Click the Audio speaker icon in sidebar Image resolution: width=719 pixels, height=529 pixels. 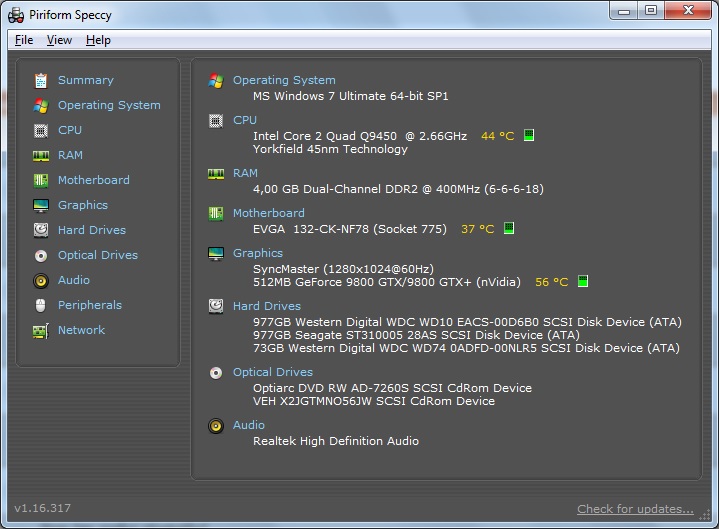41,280
